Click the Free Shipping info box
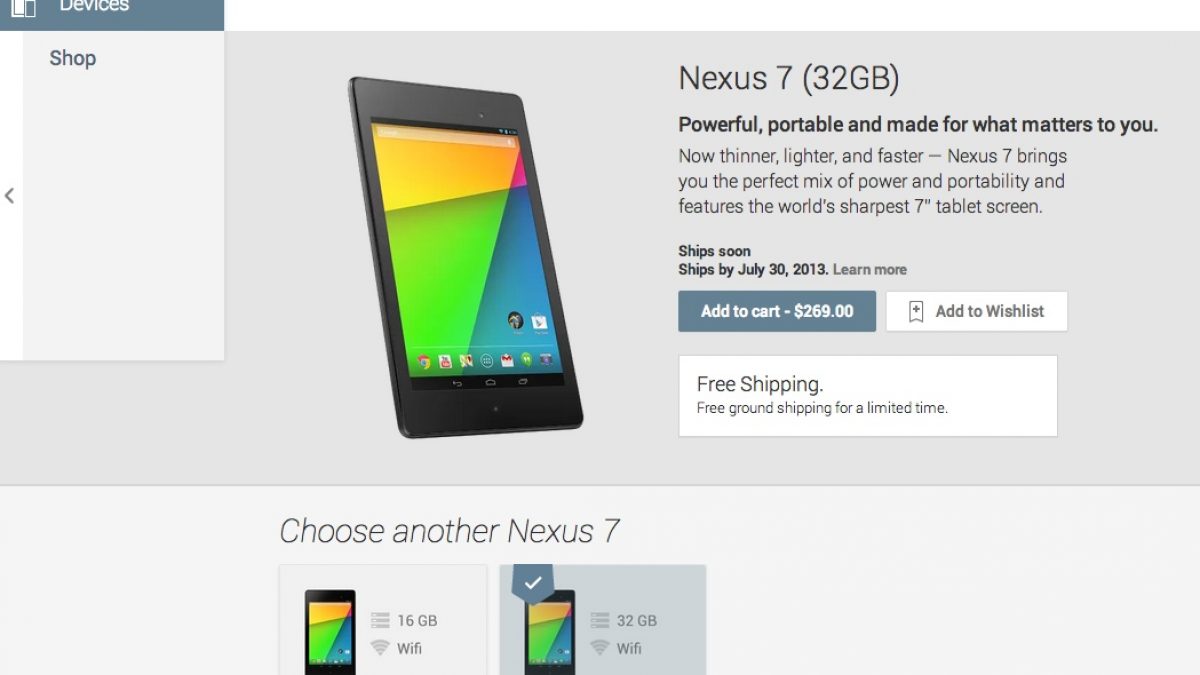This screenshot has width=1200, height=675. 868,396
